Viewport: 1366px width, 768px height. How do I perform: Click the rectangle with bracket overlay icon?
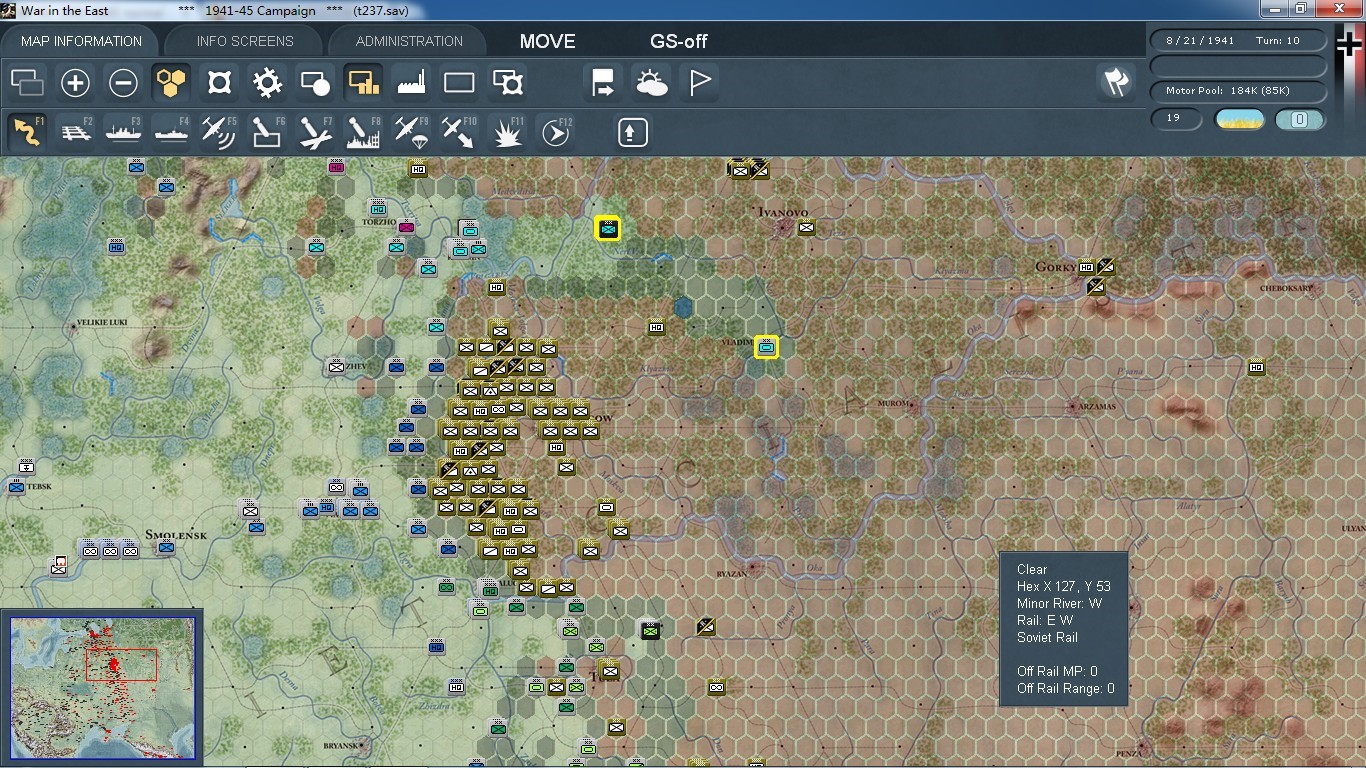click(x=507, y=83)
